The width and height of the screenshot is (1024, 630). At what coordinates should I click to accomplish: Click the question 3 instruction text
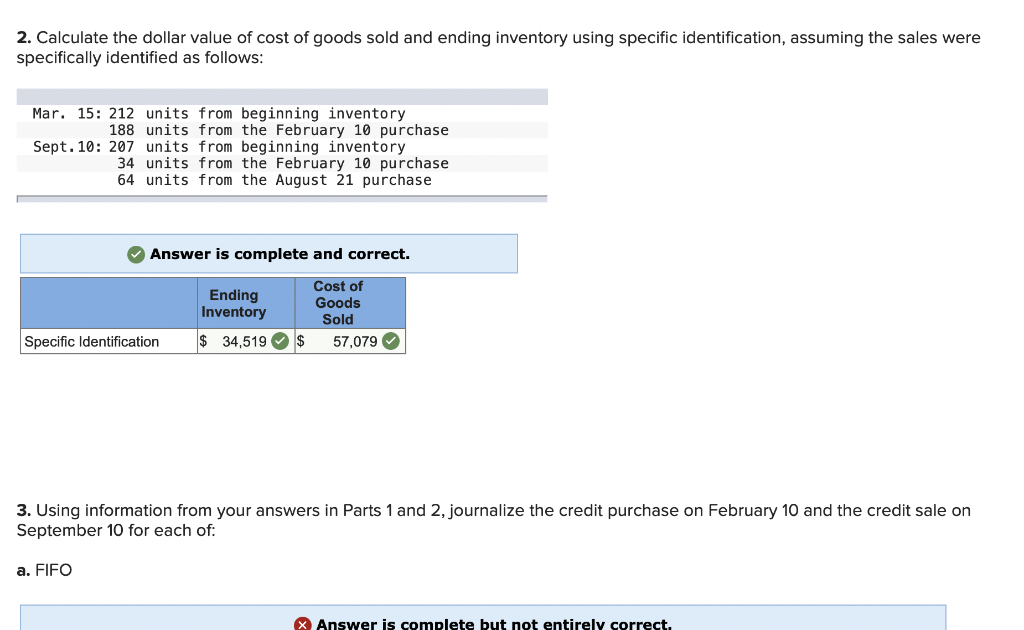tap(494, 520)
